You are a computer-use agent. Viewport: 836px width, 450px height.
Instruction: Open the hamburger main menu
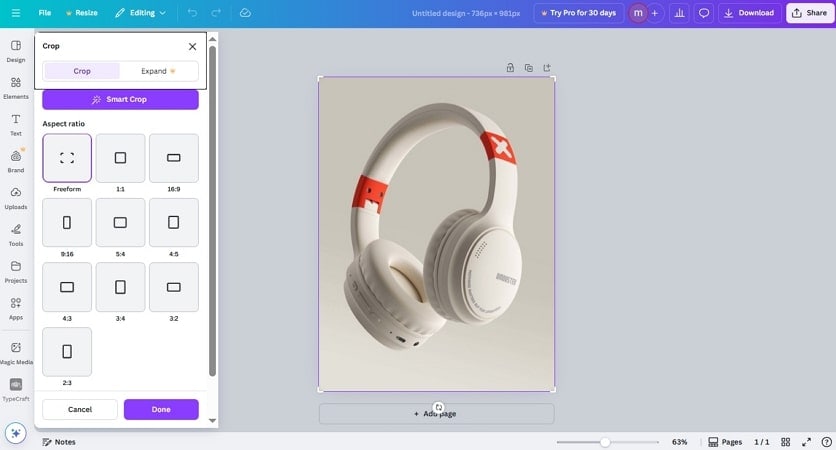click(16, 13)
